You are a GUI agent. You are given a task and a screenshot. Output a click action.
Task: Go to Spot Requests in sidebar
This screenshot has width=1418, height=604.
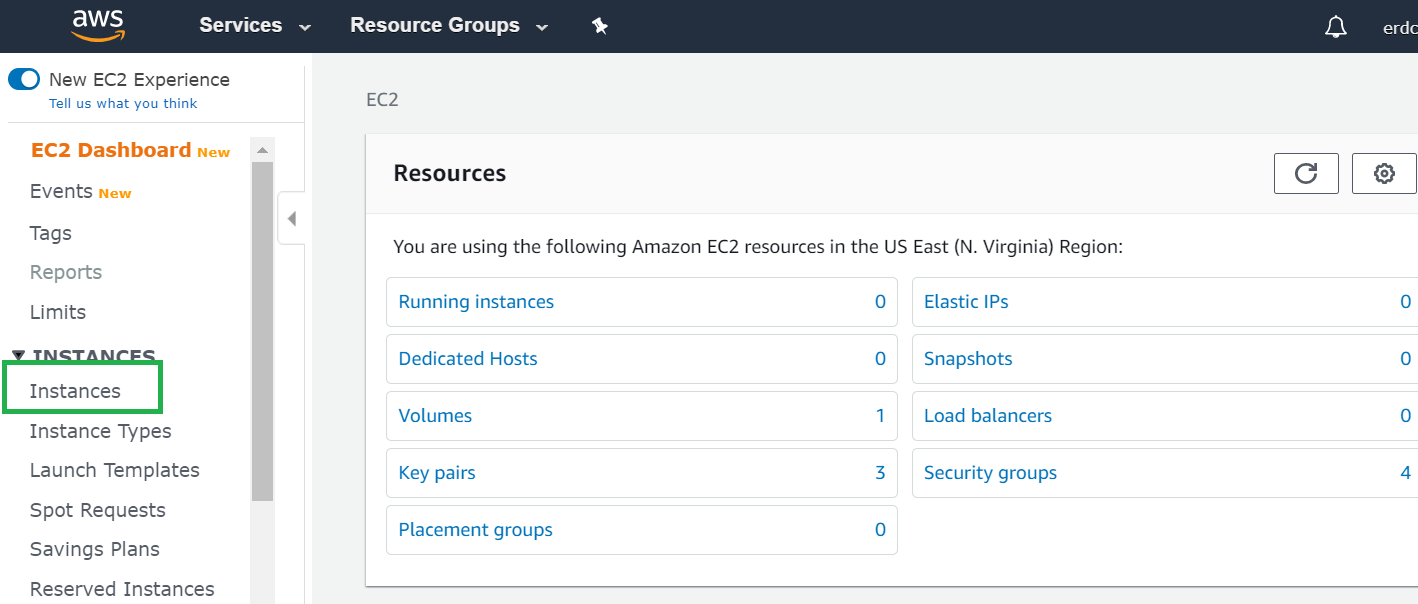pos(97,510)
